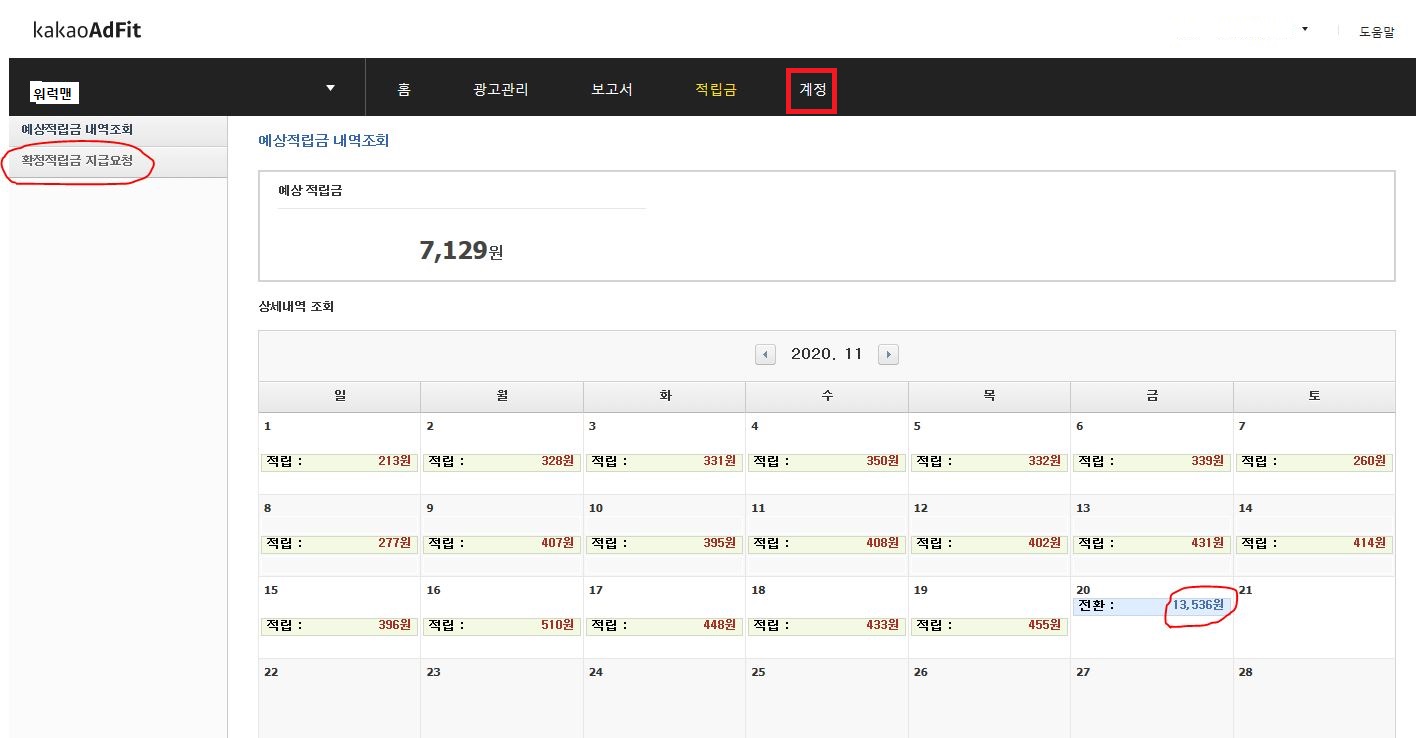Image resolution: width=1416 pixels, height=738 pixels.
Task: Click the 260원 entry on day 7
Action: click(x=1315, y=462)
